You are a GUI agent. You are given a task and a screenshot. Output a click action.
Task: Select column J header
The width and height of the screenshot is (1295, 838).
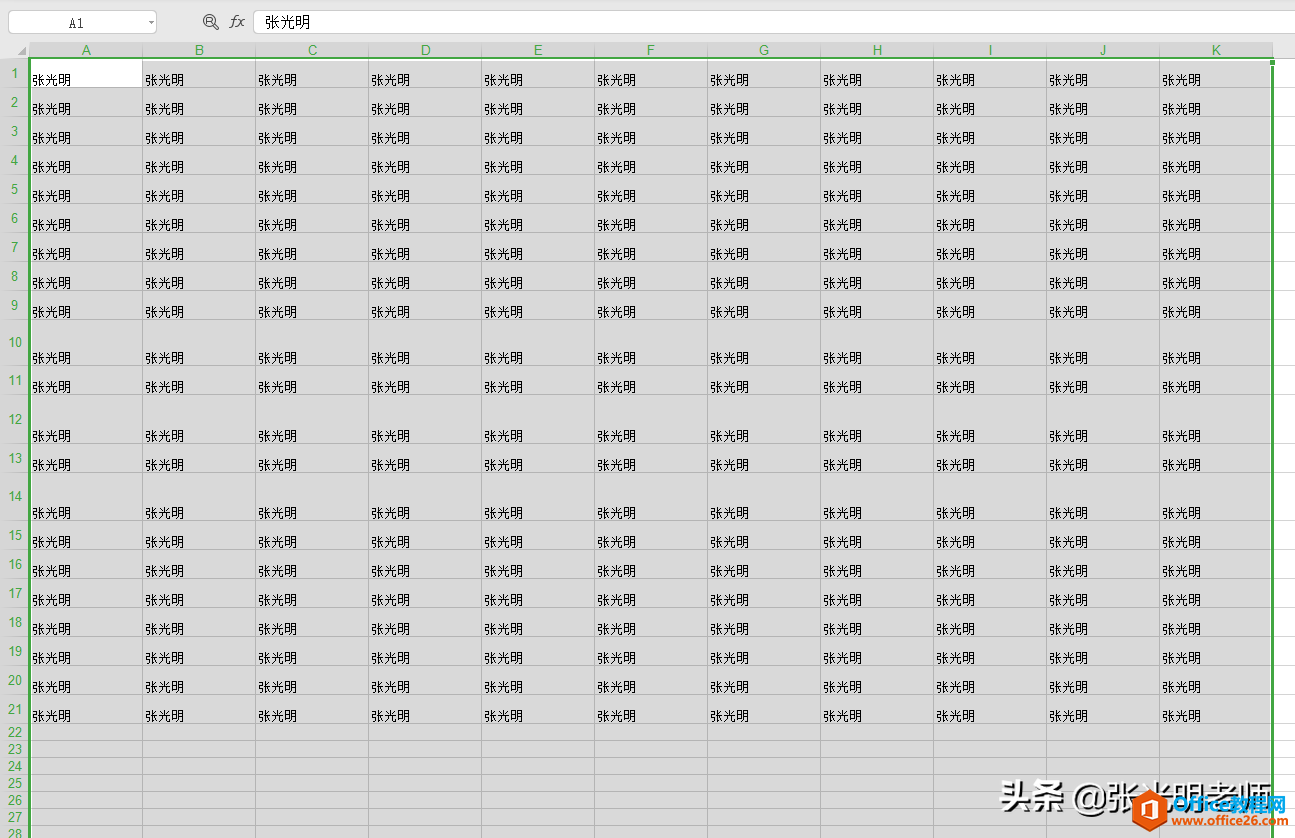[1103, 50]
